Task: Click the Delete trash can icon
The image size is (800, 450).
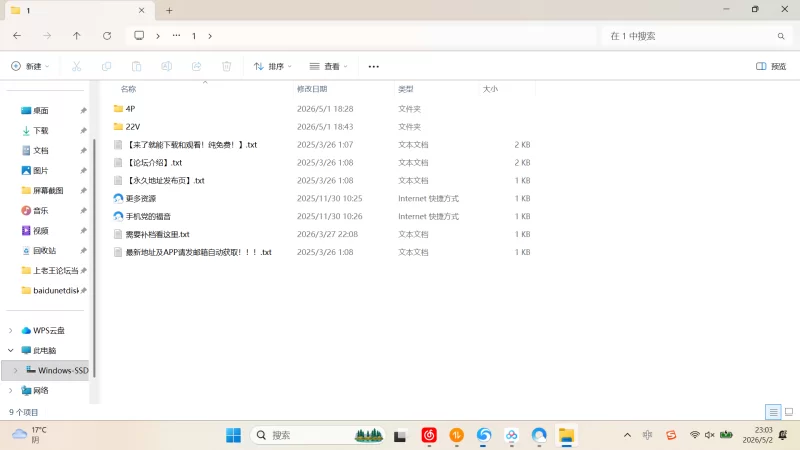Action: (227, 66)
